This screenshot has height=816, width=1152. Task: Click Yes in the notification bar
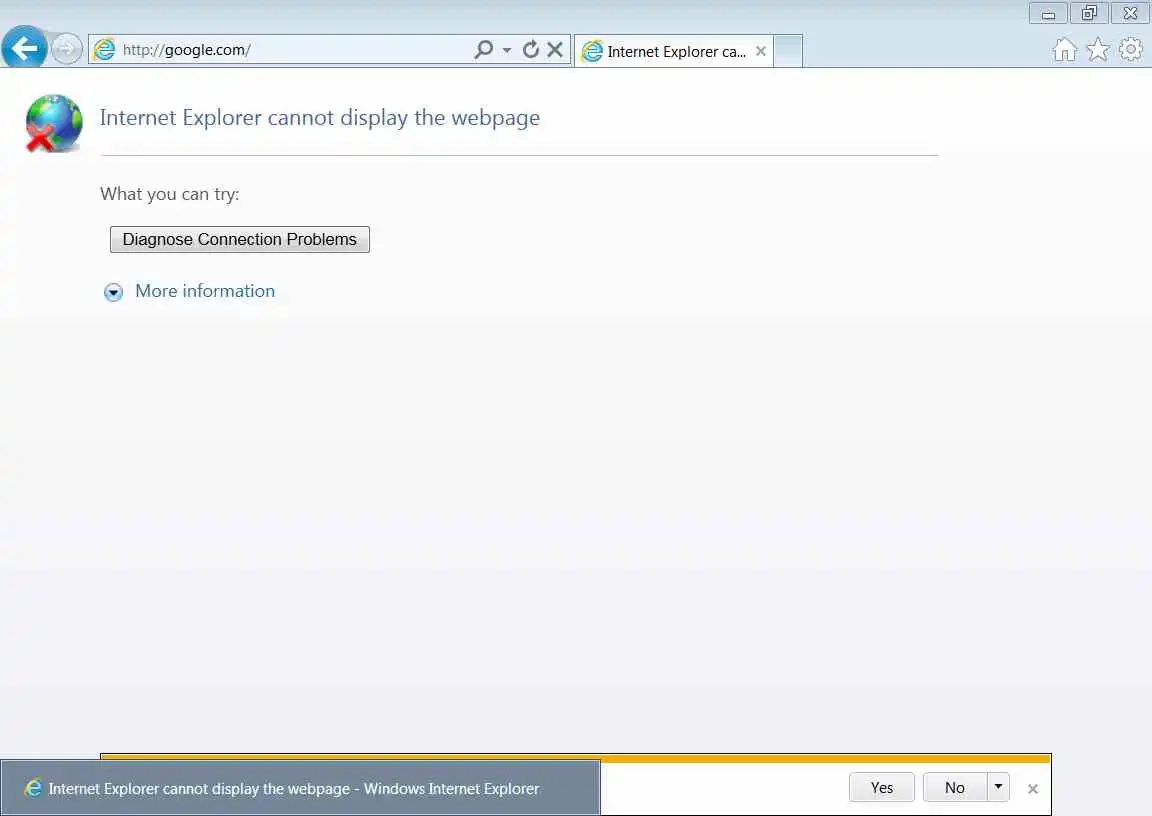[x=882, y=787]
